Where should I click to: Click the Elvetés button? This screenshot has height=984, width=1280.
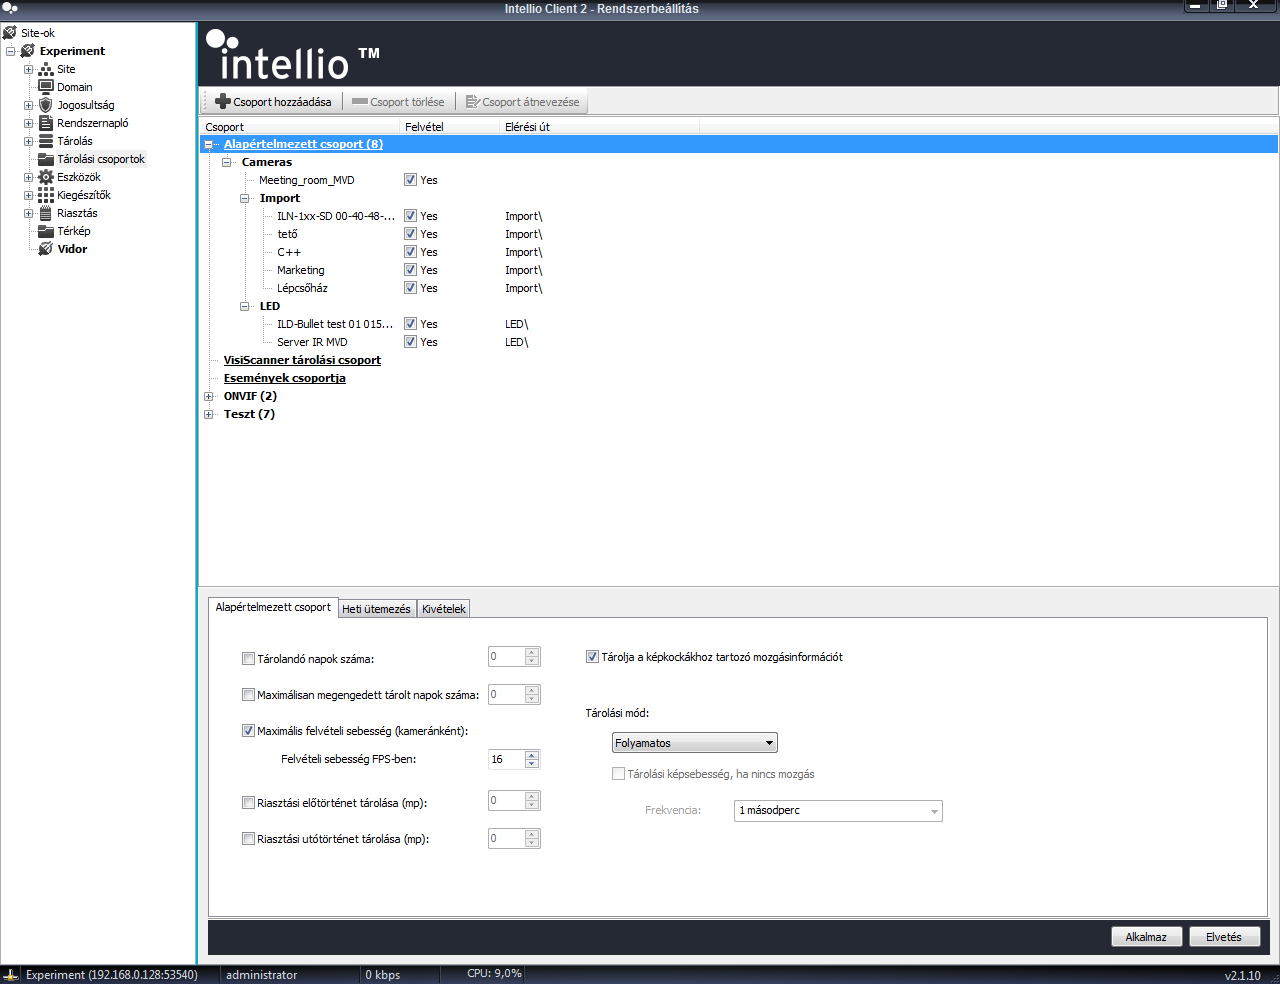click(1224, 937)
